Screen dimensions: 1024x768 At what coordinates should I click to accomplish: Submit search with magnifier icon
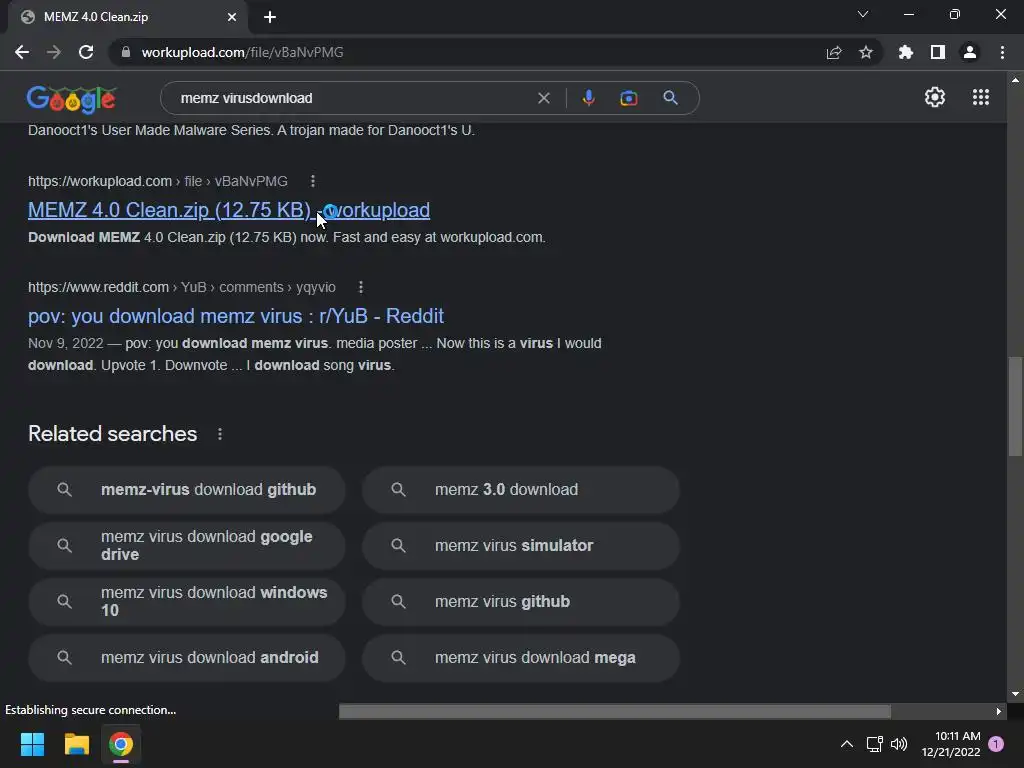pyautogui.click(x=670, y=98)
